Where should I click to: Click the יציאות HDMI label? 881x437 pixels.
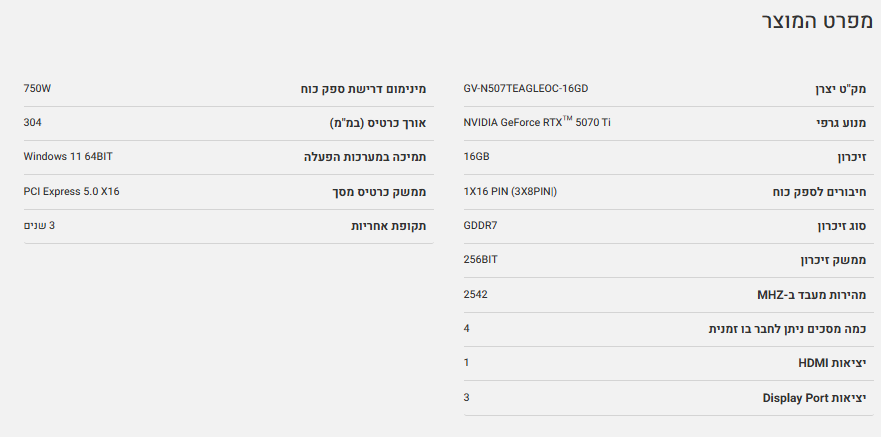click(x=832, y=363)
